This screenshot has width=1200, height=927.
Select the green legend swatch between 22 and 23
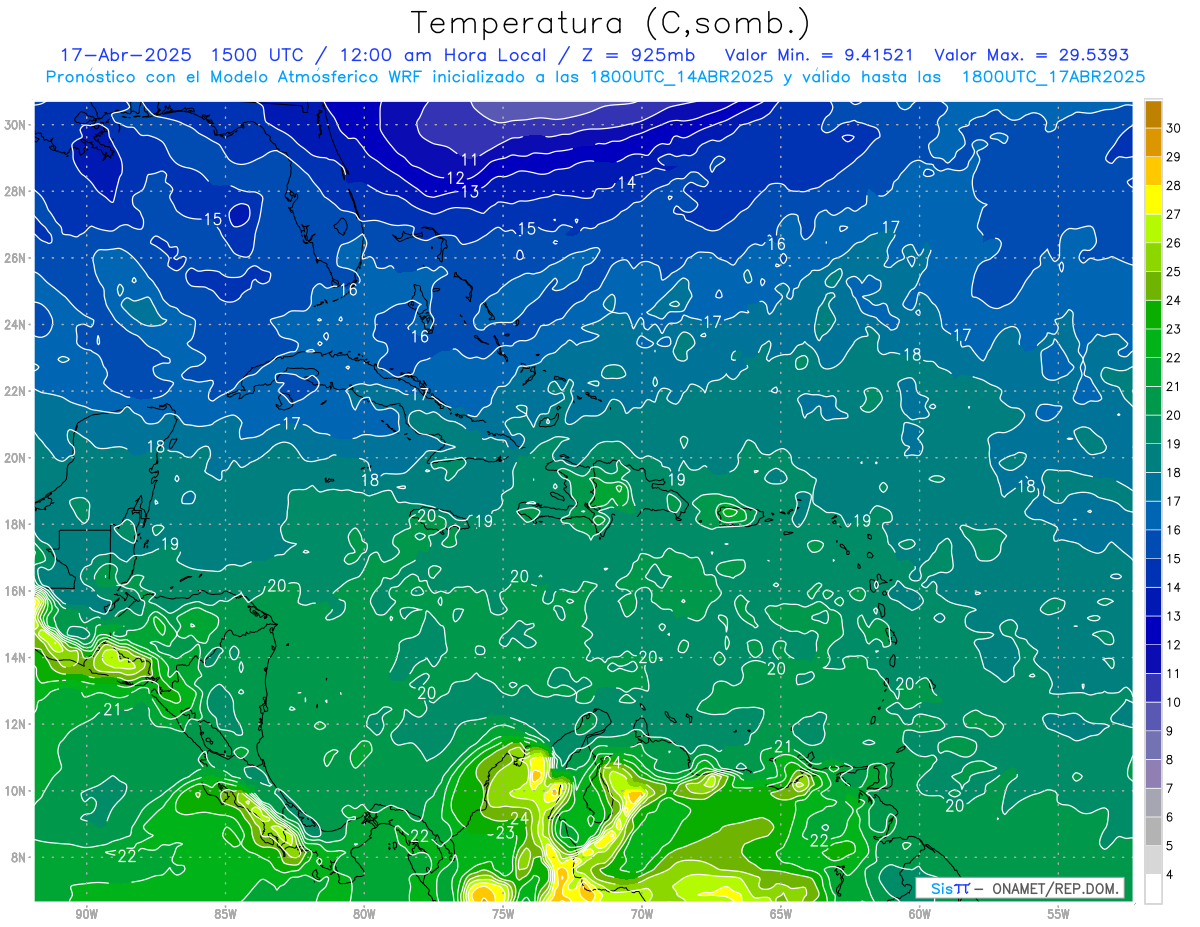pos(1153,343)
